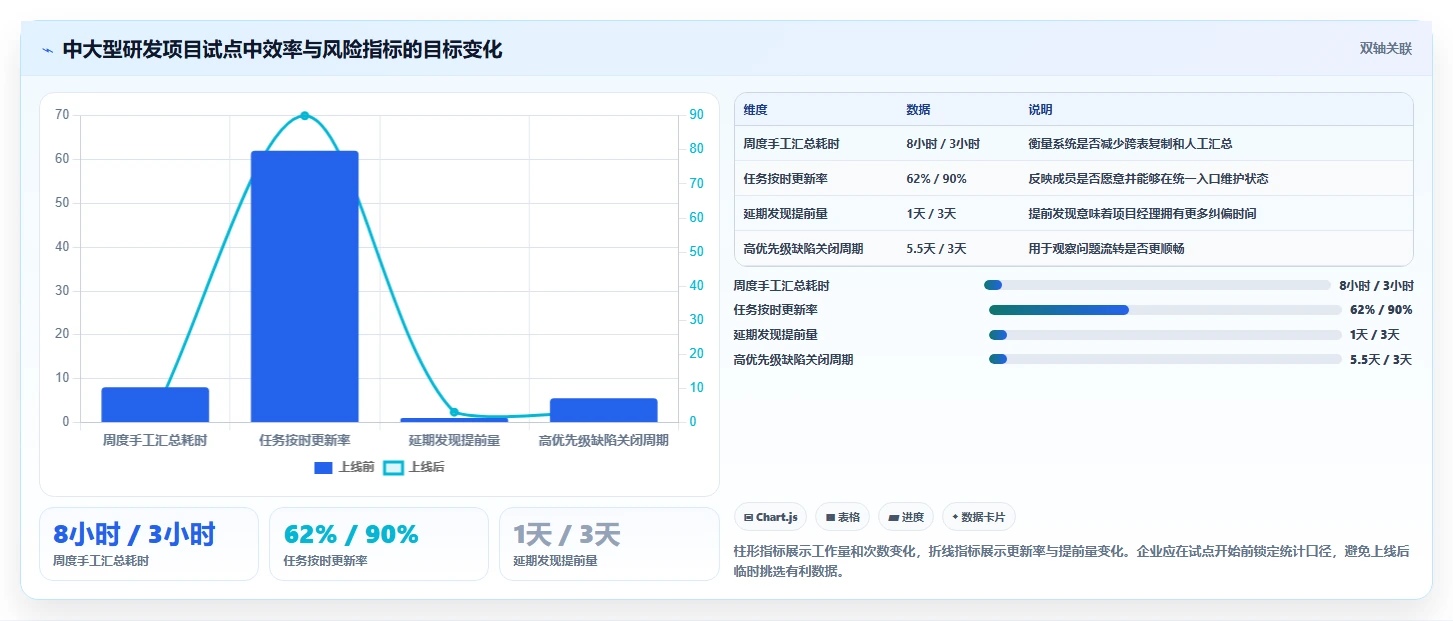The height and width of the screenshot is (621, 1453).
Task: Select the Chart.js tag chip
Action: tap(771, 517)
